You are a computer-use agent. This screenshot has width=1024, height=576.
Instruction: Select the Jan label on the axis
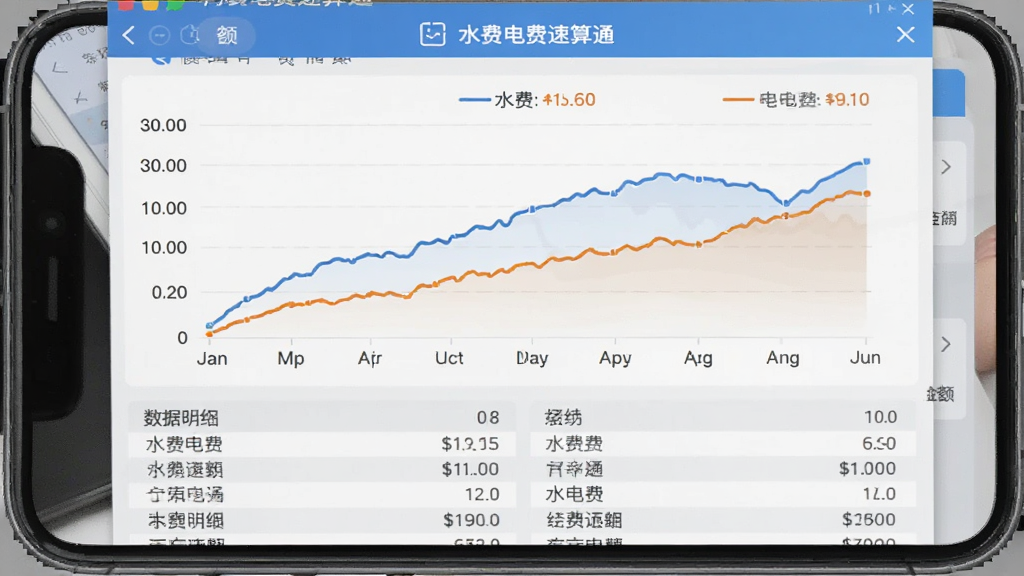pyautogui.click(x=212, y=359)
